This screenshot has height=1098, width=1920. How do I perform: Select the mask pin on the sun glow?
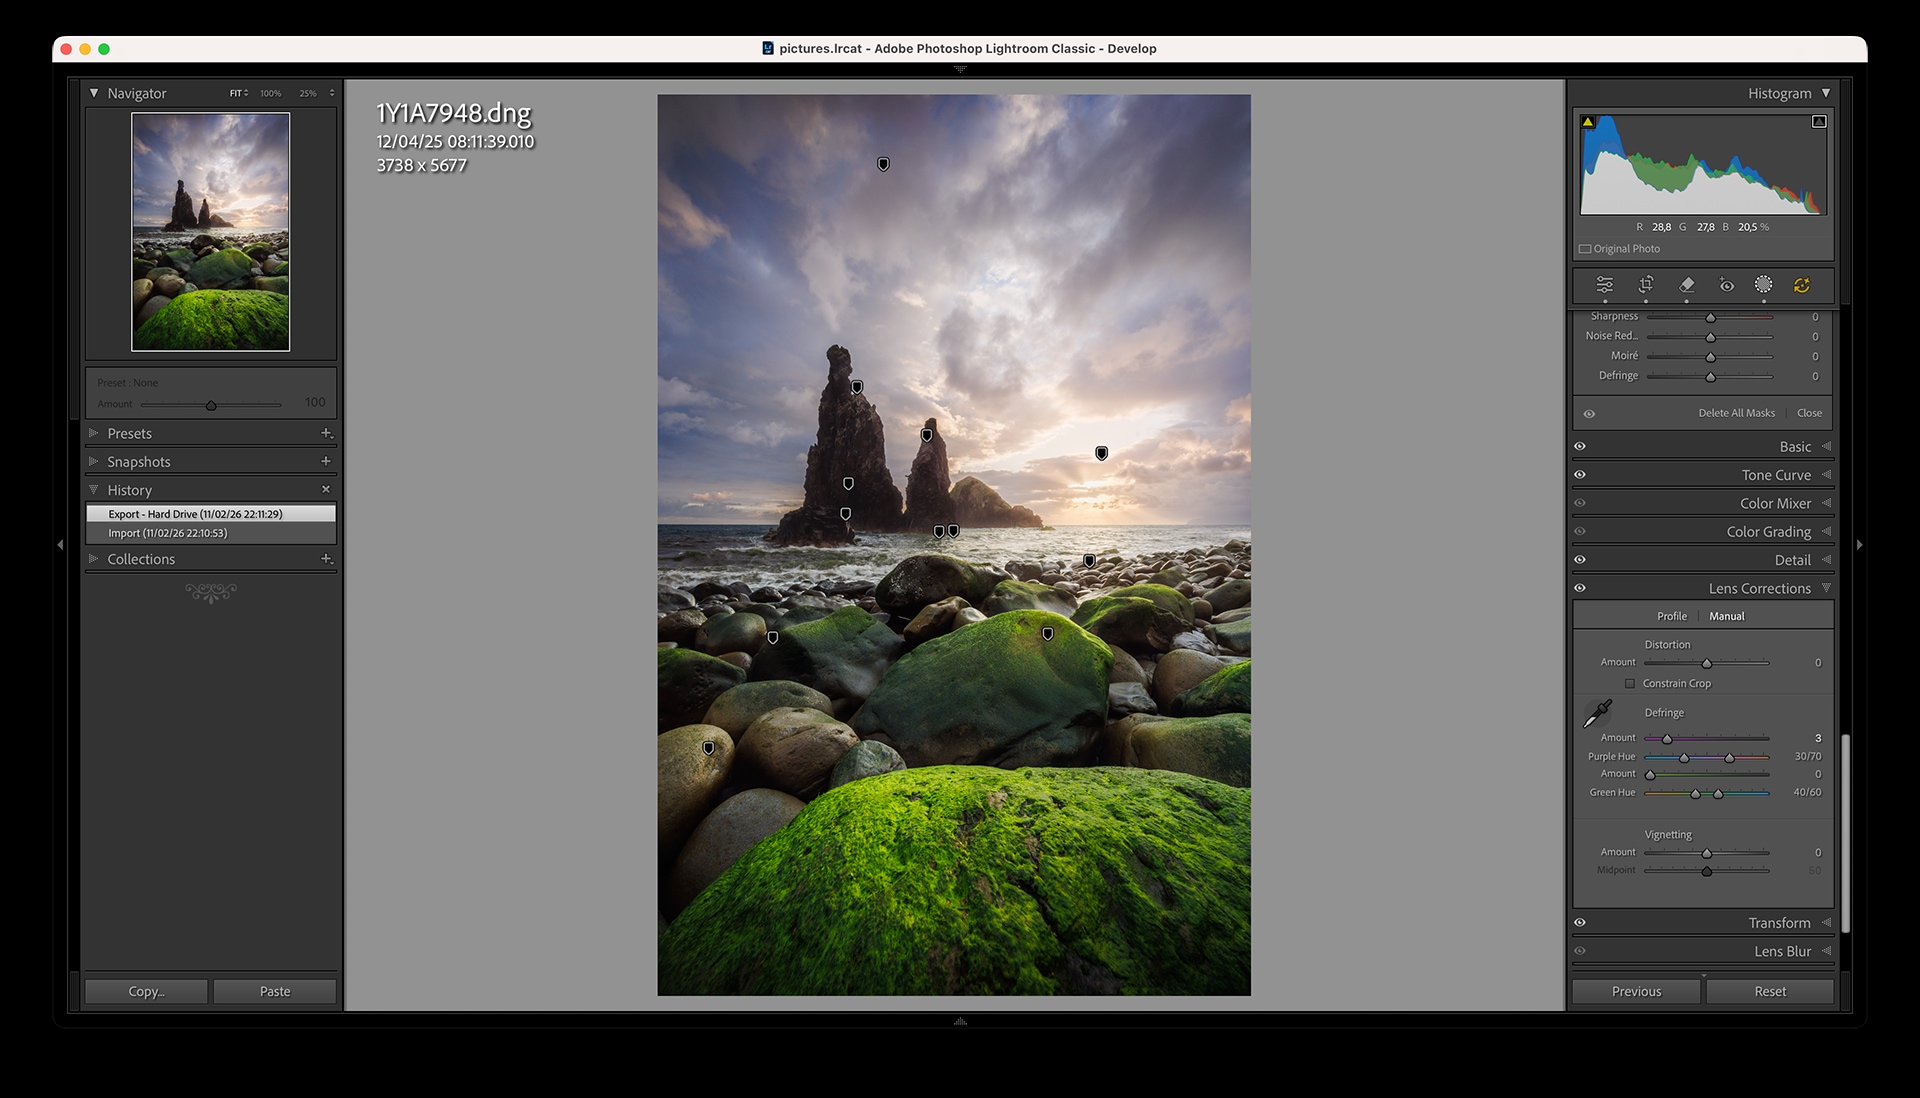1101,454
